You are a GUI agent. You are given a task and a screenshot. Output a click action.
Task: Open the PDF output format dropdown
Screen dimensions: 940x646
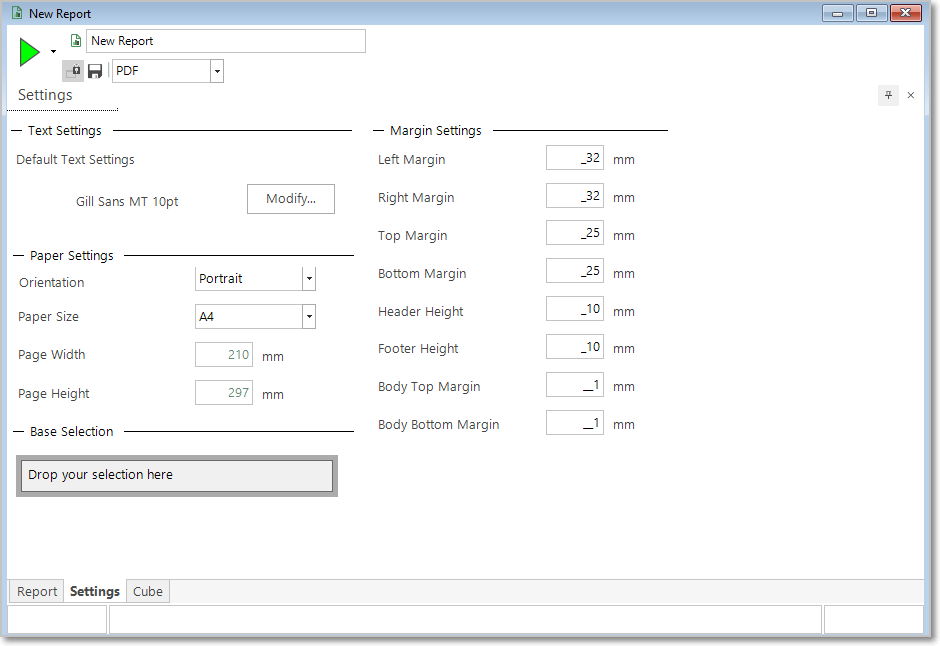click(x=217, y=71)
